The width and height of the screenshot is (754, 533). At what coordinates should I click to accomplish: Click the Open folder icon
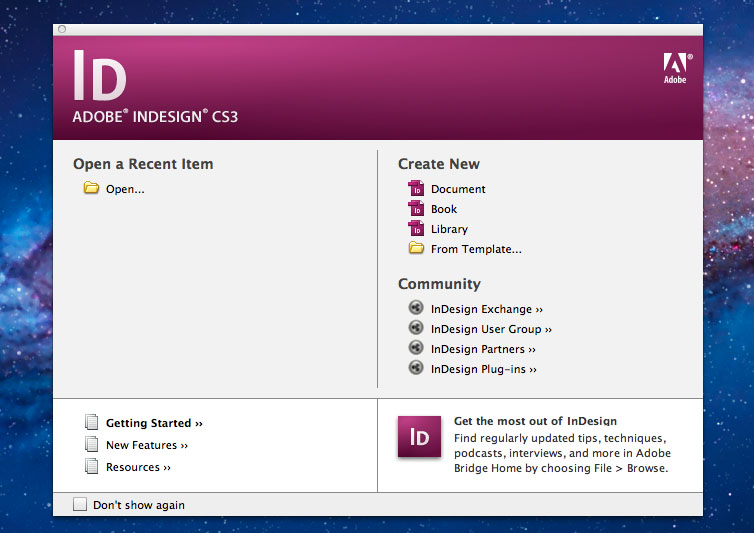91,188
